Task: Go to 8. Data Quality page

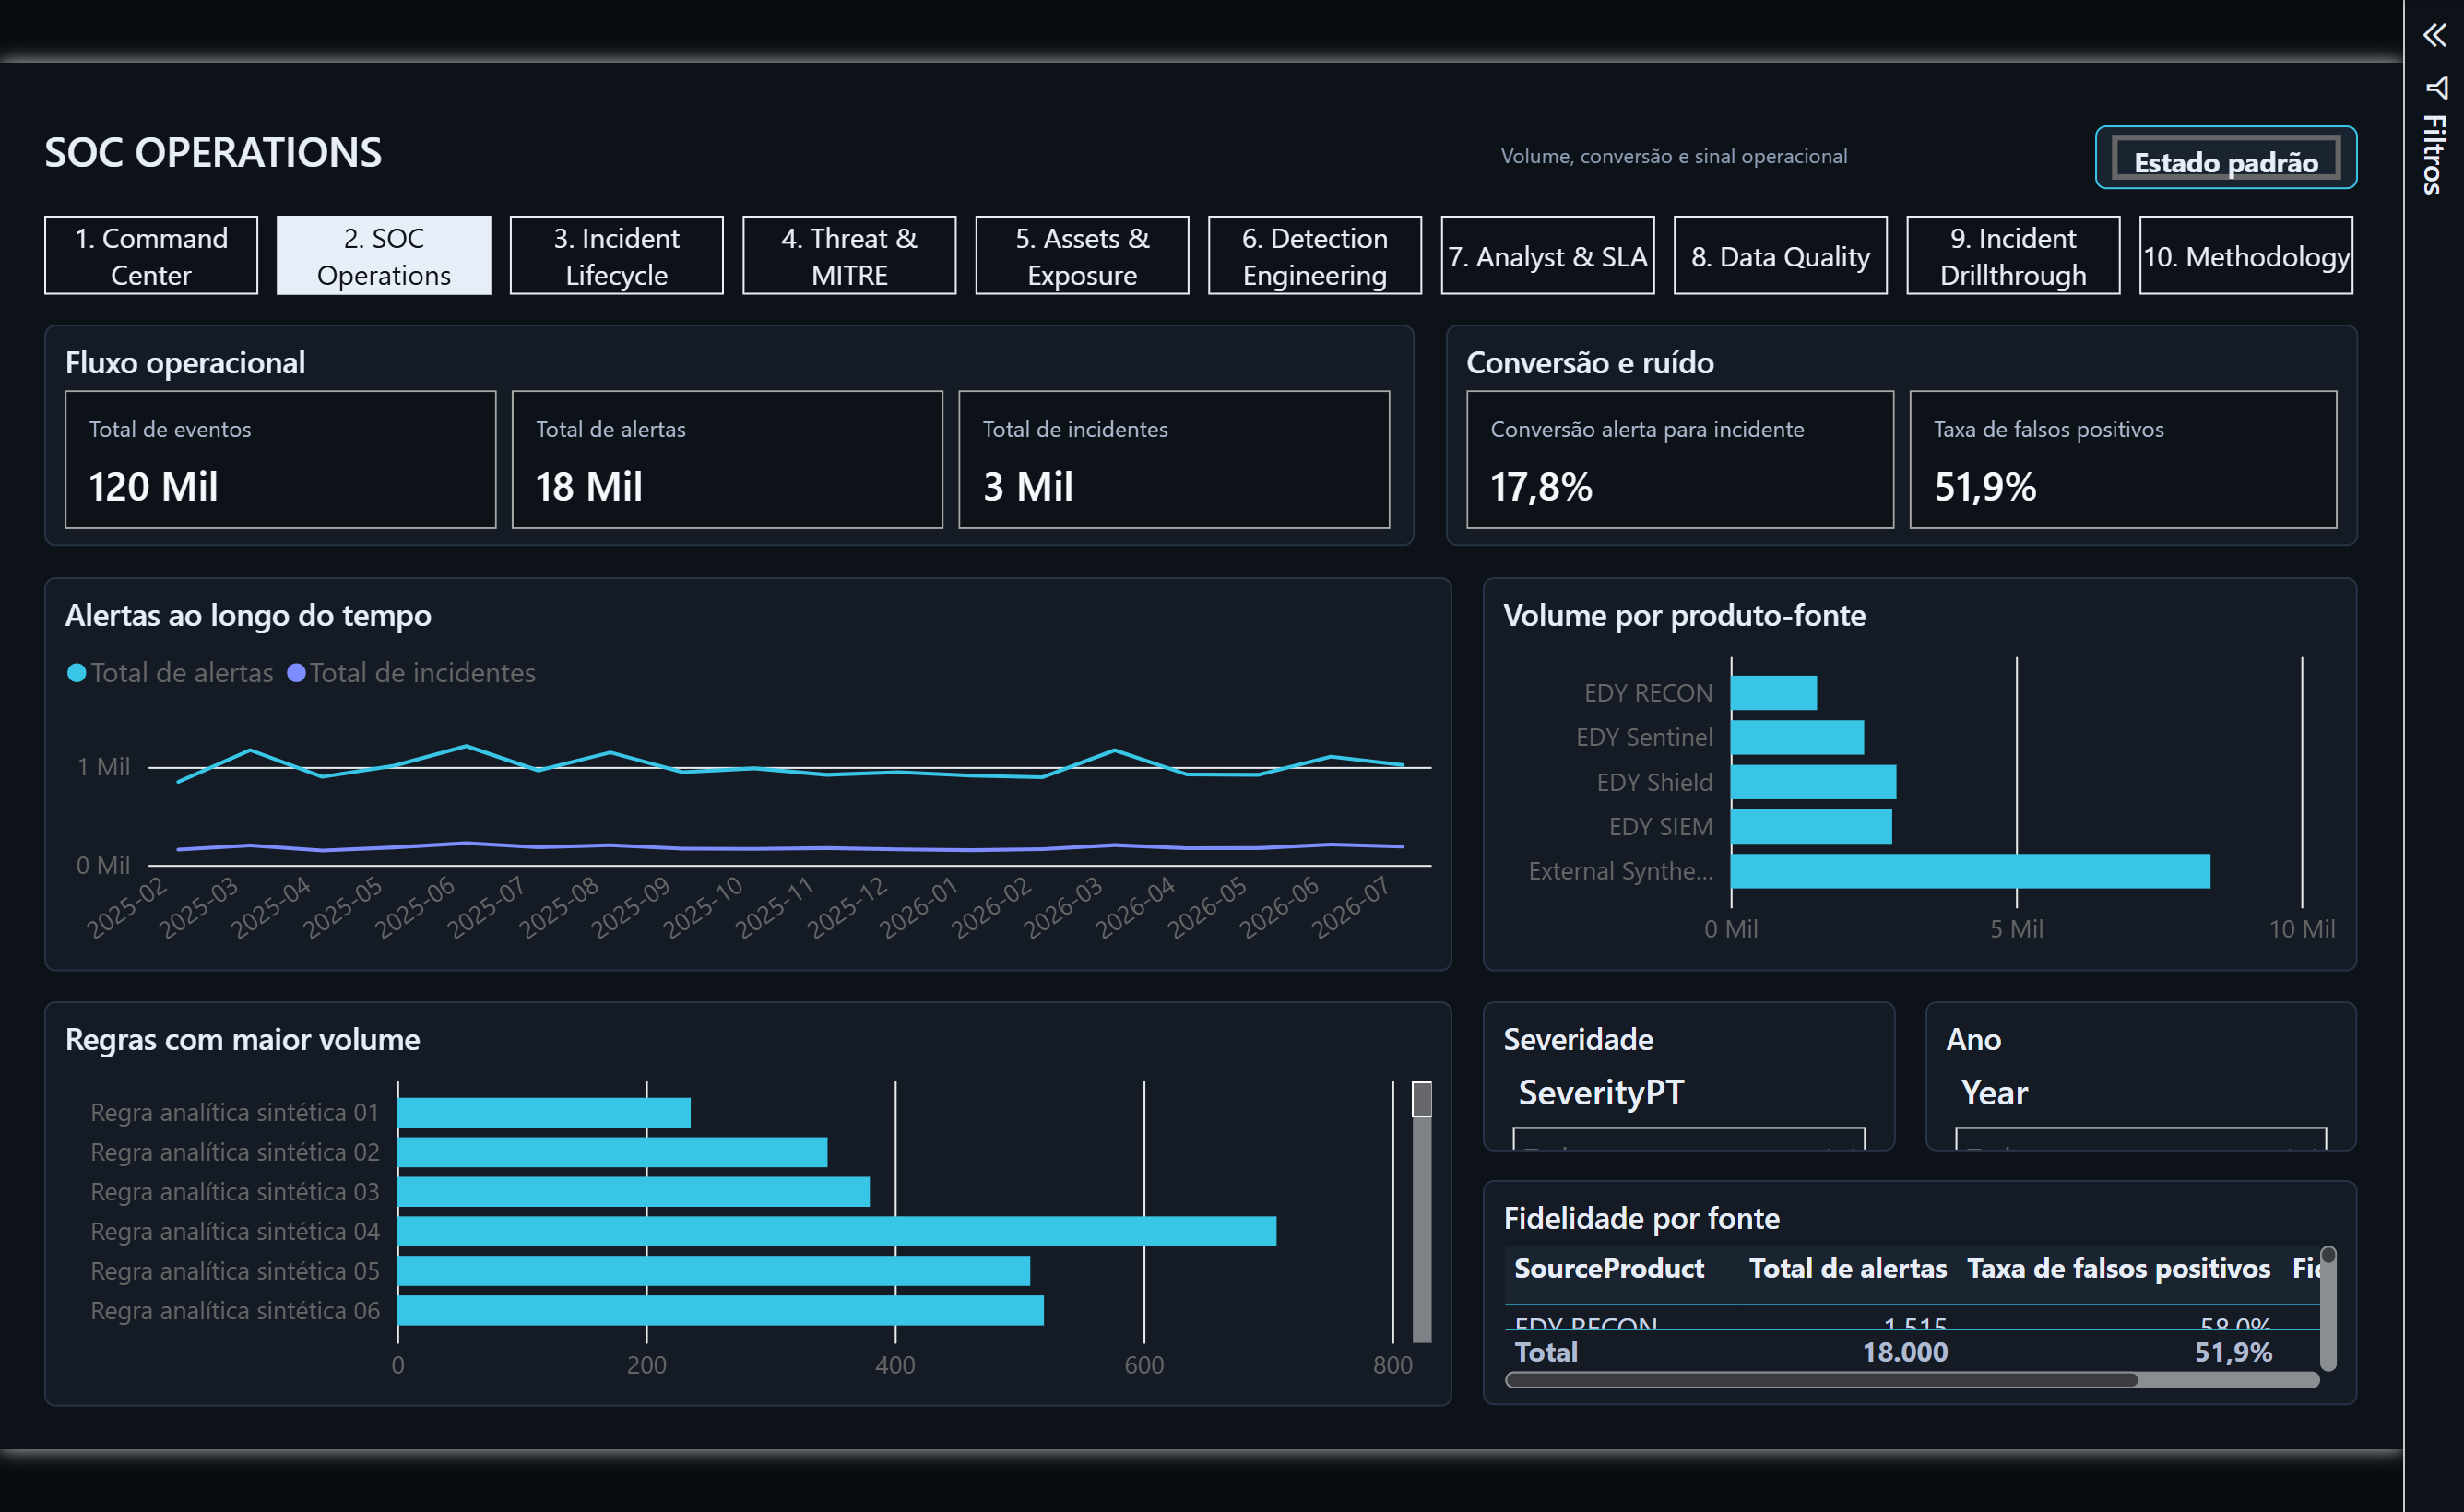Action: [1780, 256]
